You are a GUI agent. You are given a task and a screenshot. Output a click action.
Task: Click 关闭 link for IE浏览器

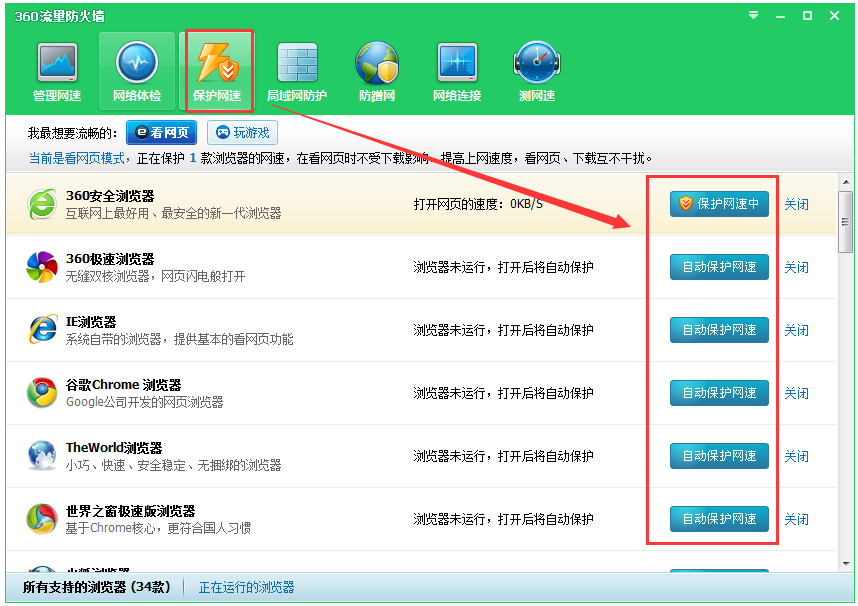796,330
